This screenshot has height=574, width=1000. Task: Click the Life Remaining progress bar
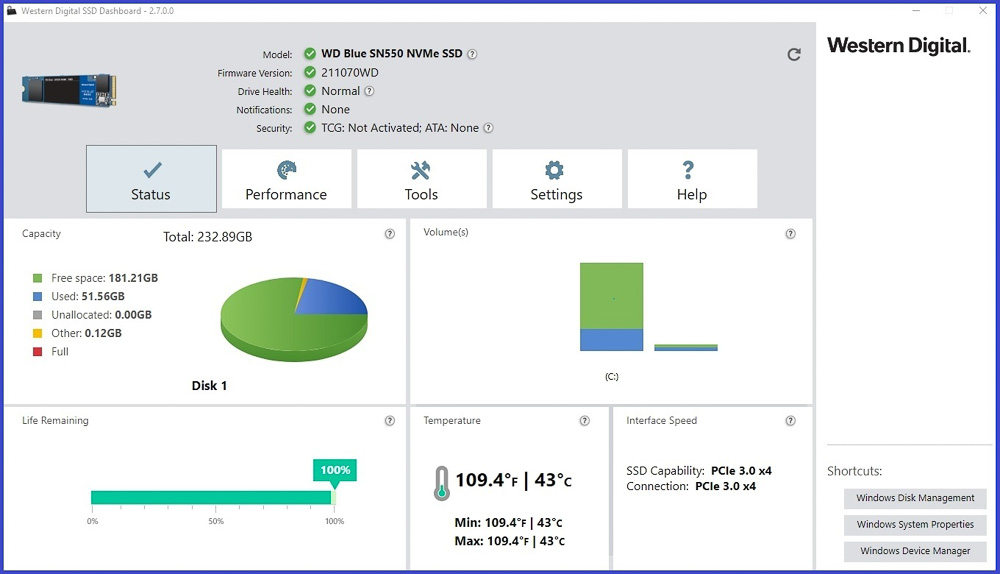pos(213,497)
